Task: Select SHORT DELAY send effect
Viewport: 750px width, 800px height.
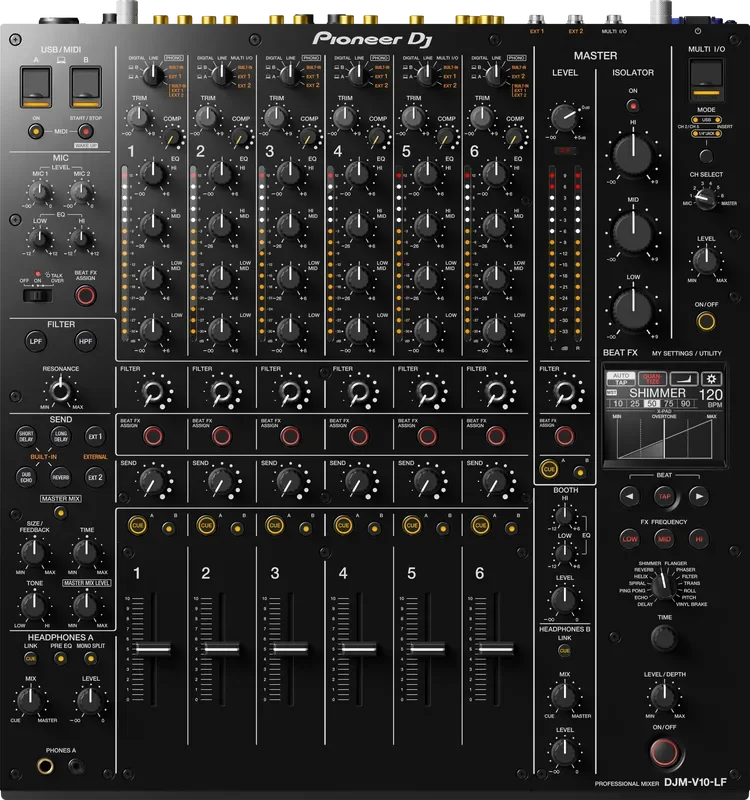Action: 26,436
